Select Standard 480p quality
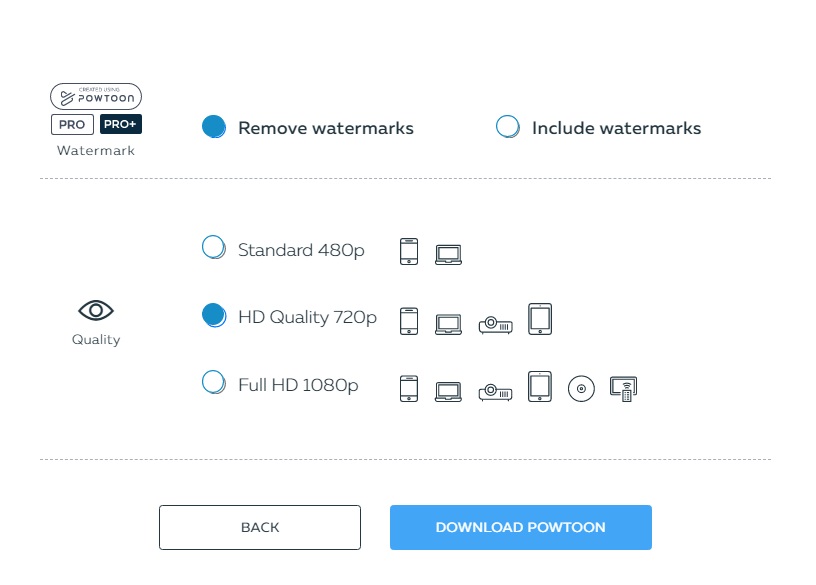Screen dimensions: 816x585 [x=214, y=247]
